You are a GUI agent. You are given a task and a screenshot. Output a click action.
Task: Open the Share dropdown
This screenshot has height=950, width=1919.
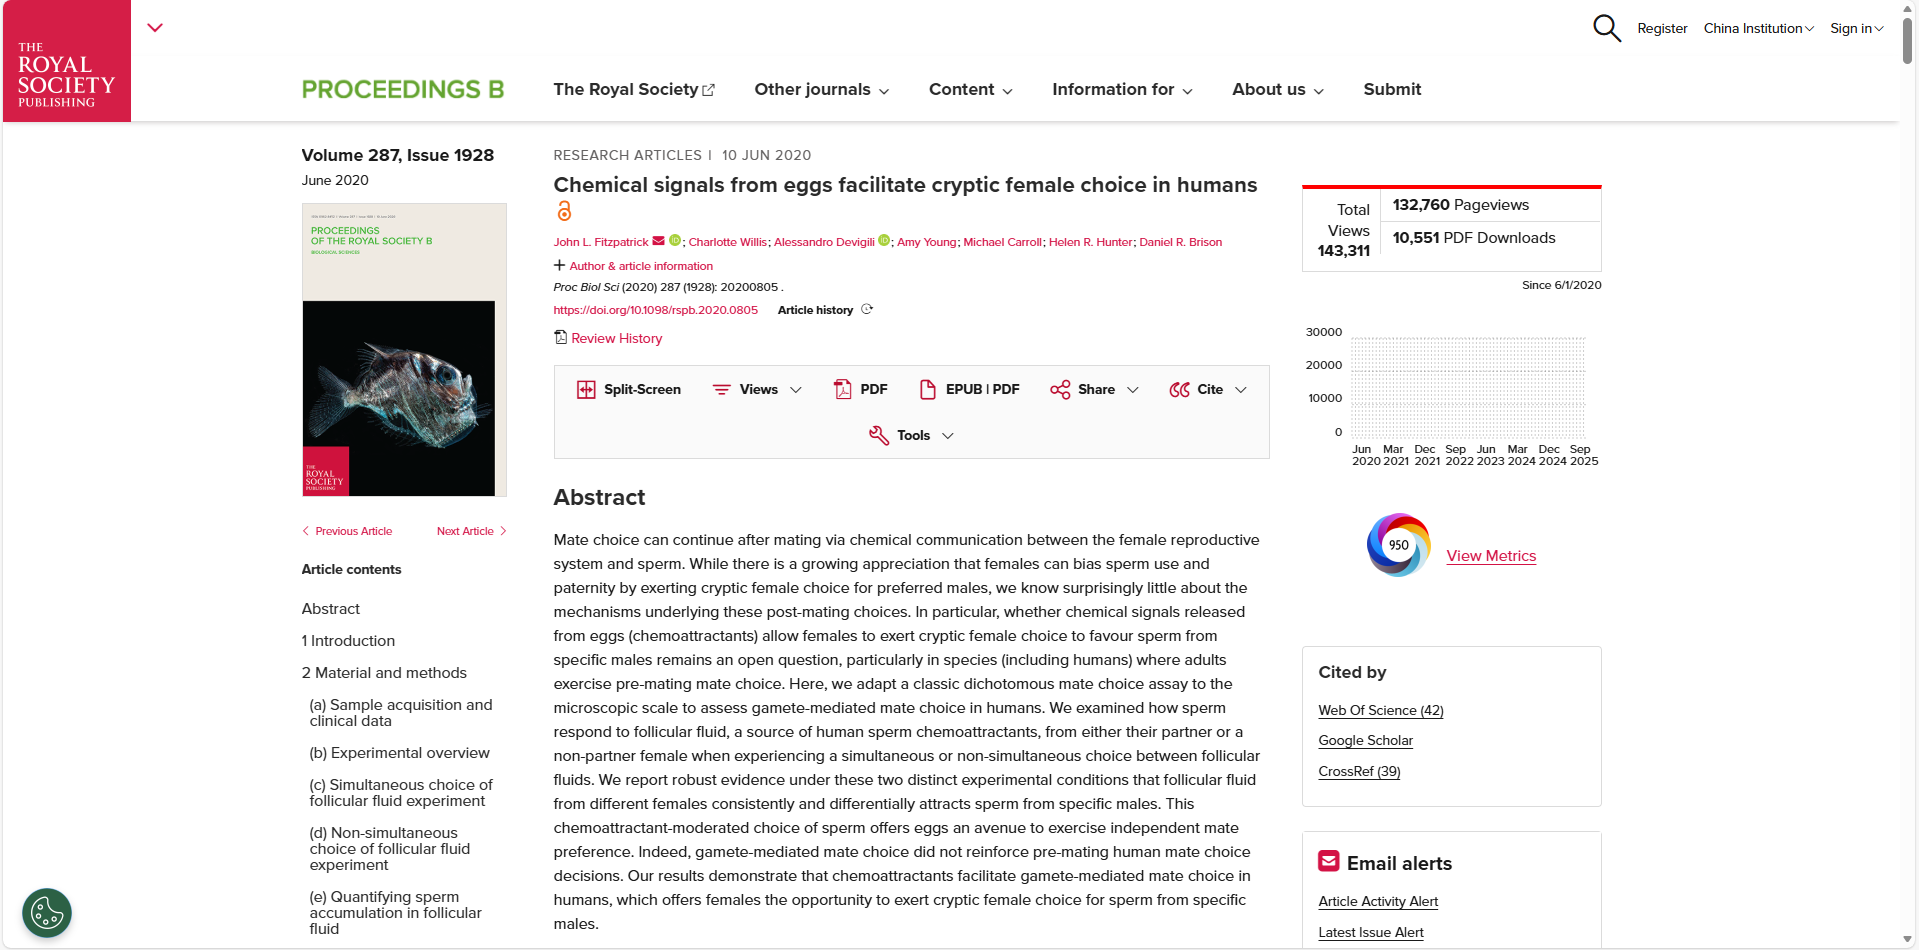(1094, 389)
